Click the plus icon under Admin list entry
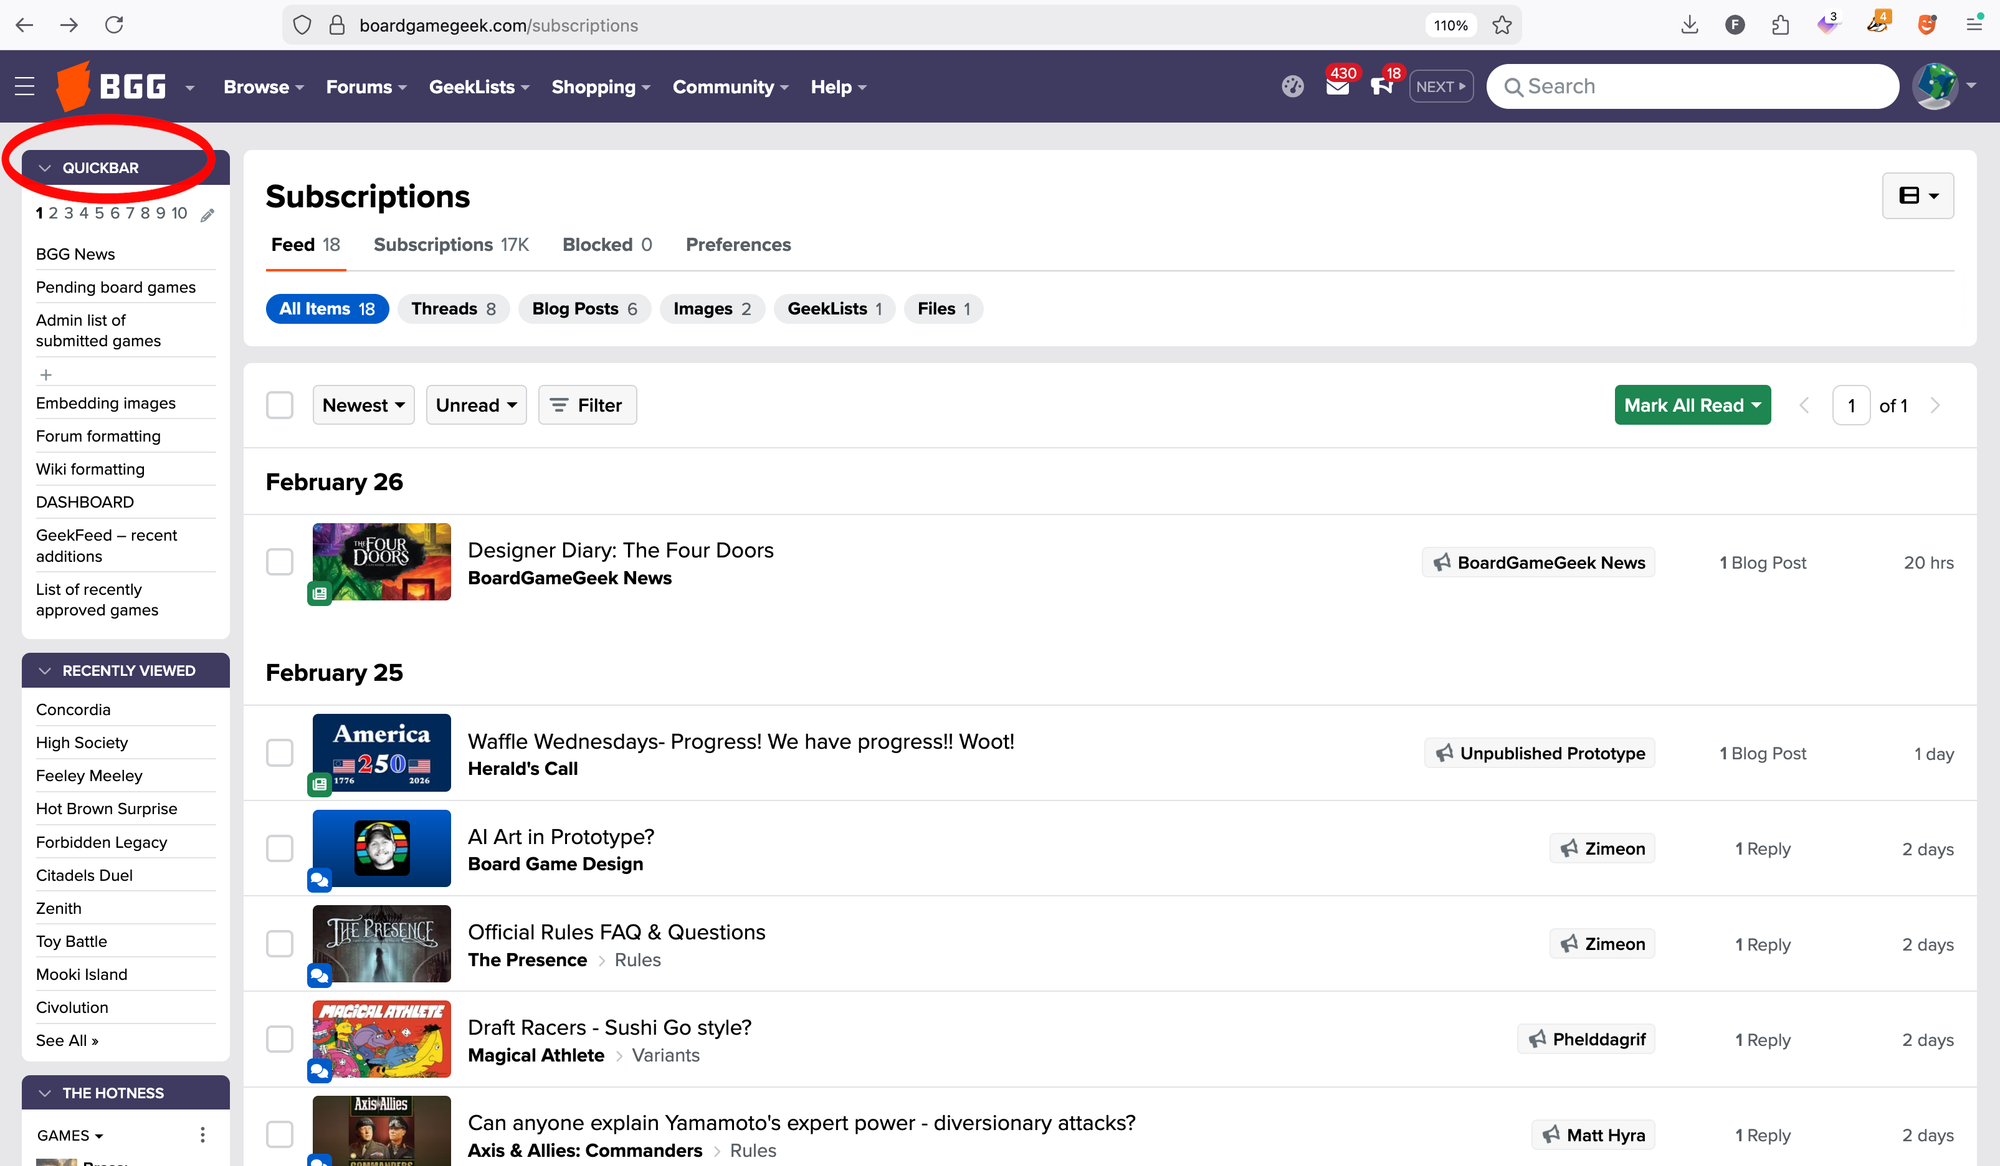 point(46,374)
